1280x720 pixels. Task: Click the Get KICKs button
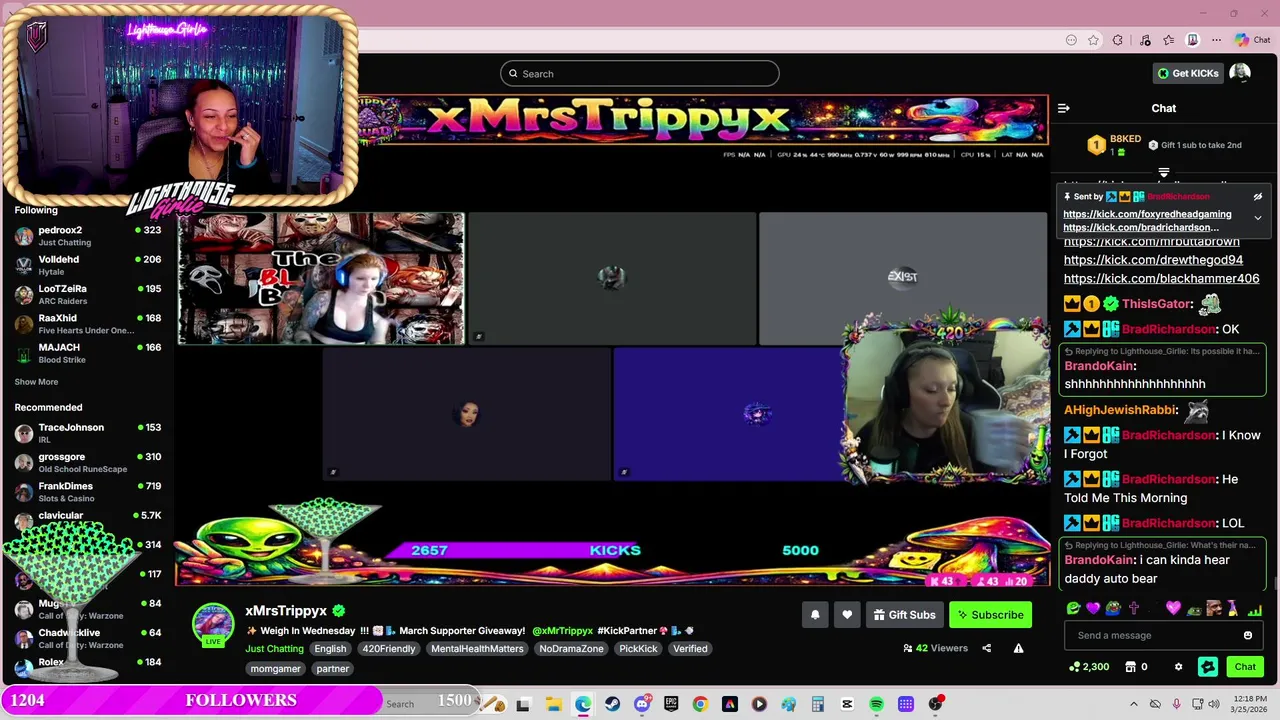click(x=1188, y=73)
